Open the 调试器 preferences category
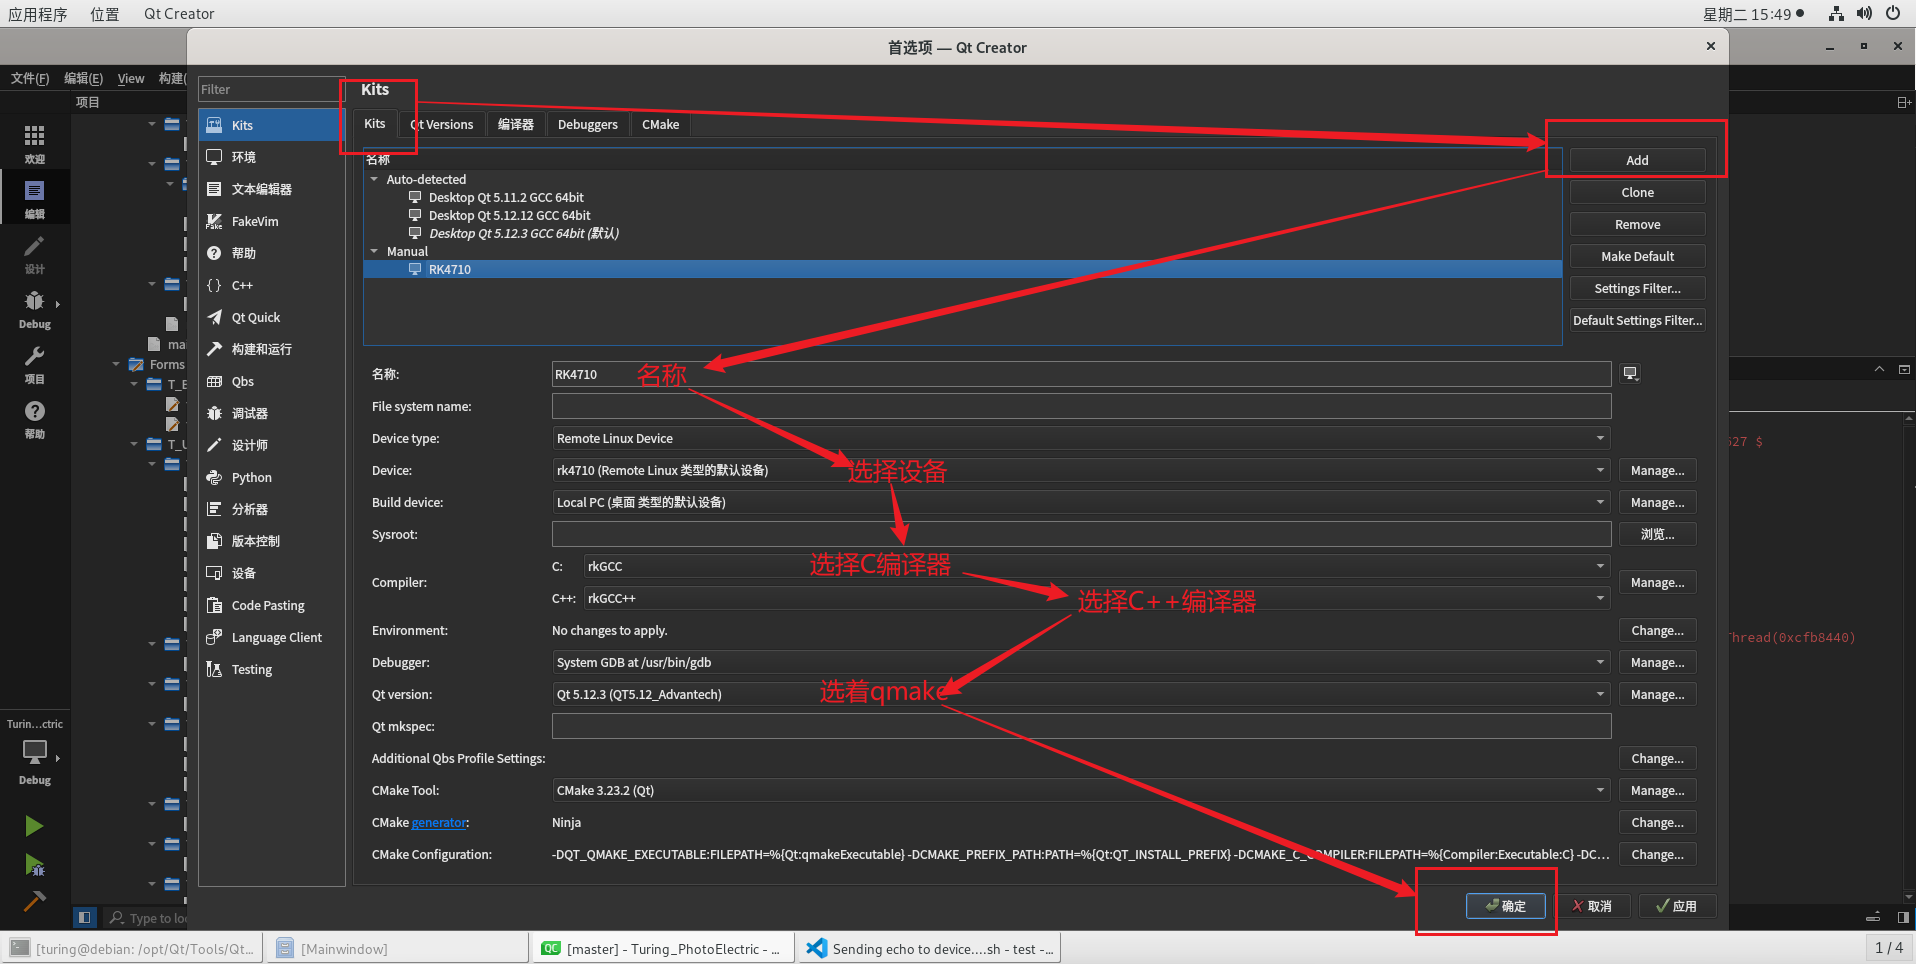 point(271,413)
